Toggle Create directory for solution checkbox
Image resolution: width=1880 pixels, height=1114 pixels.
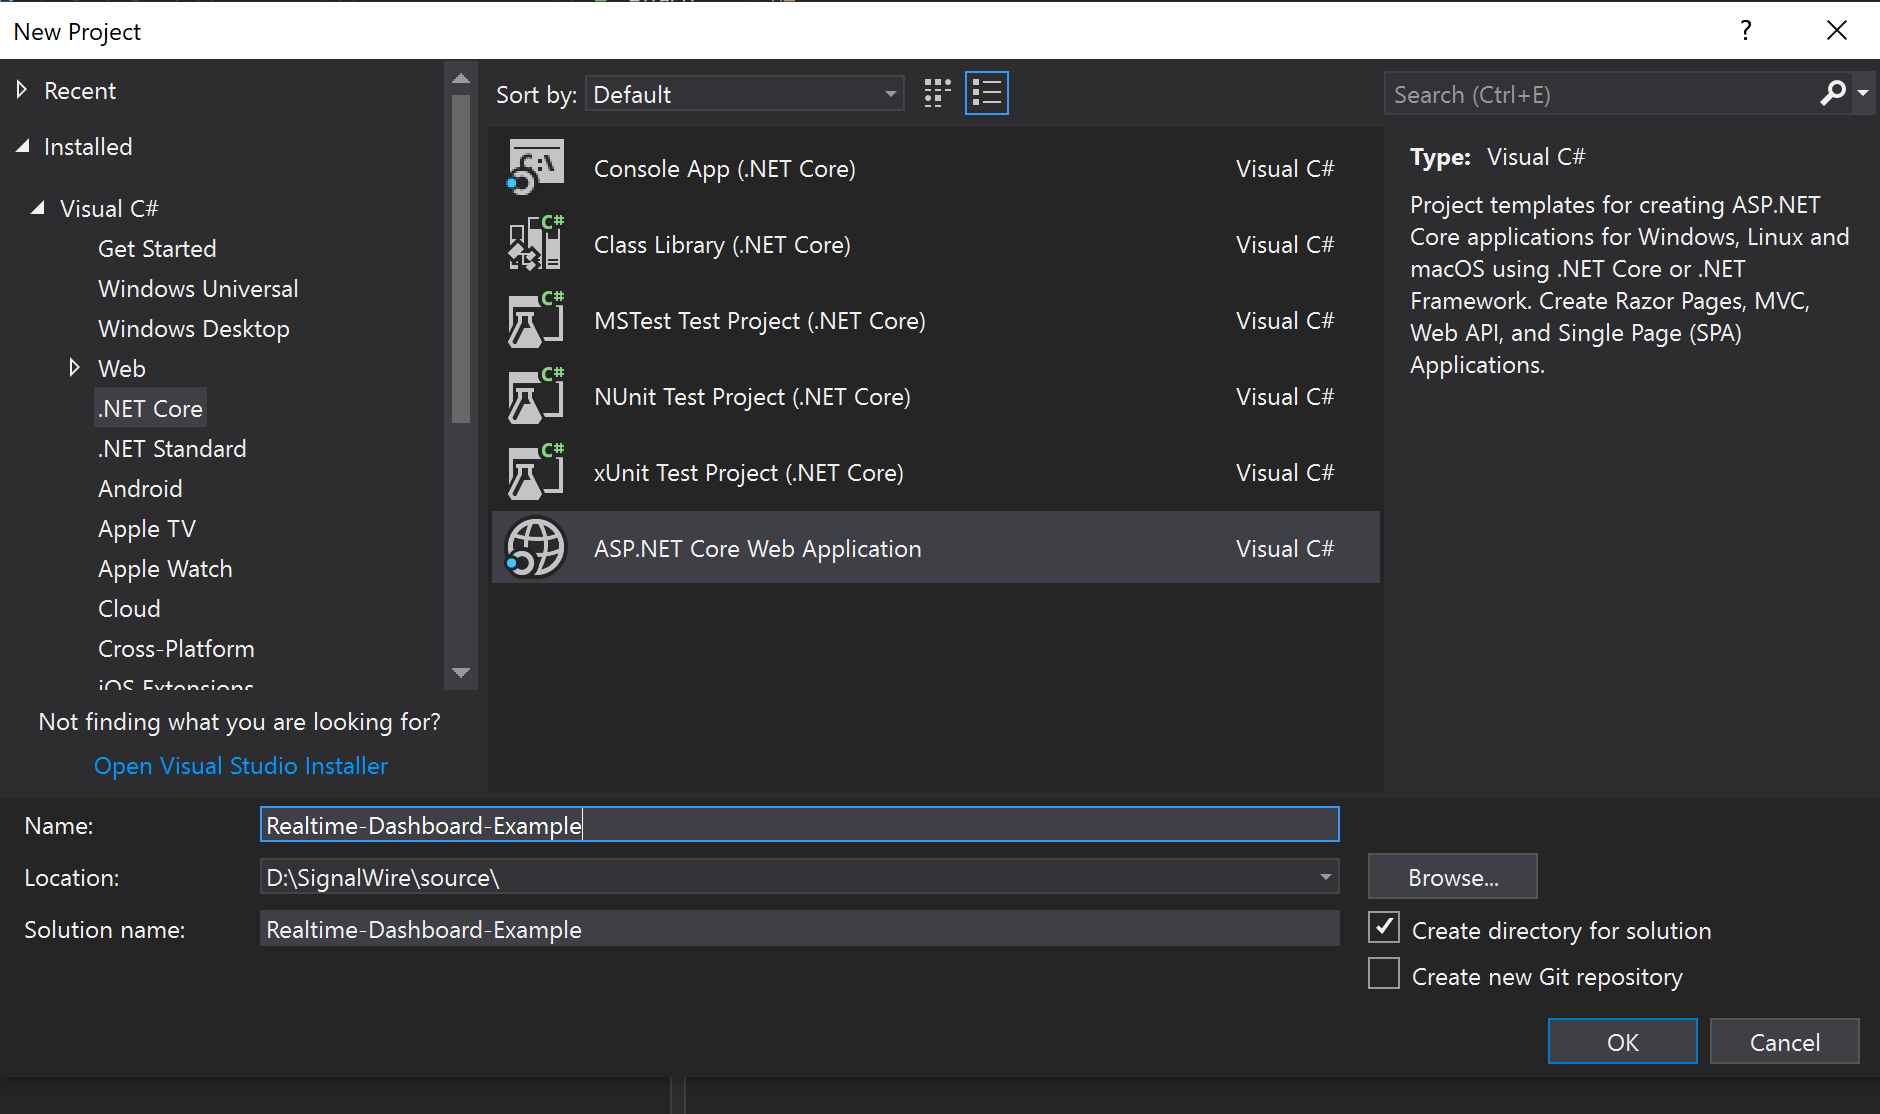tap(1384, 928)
